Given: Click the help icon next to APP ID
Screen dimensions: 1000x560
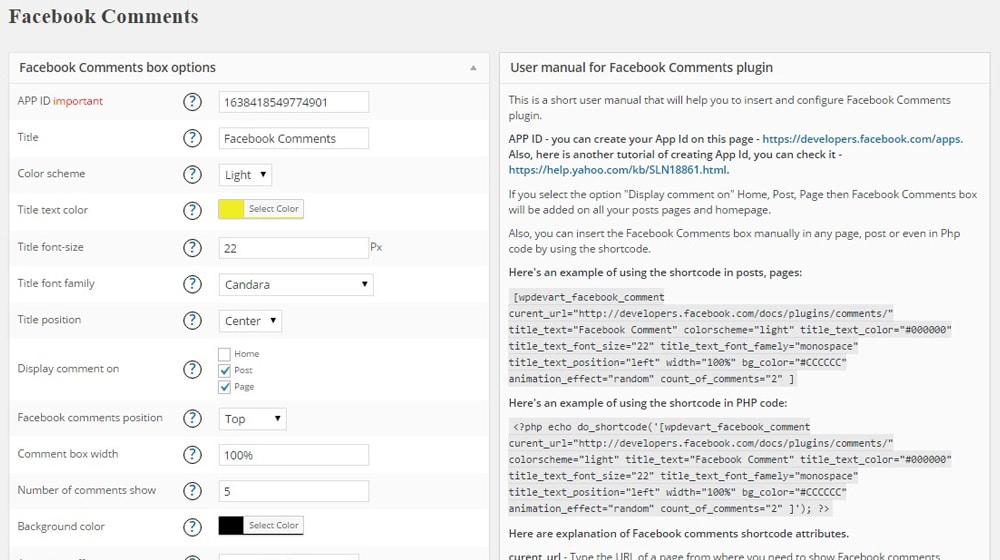Looking at the screenshot, I should [192, 102].
